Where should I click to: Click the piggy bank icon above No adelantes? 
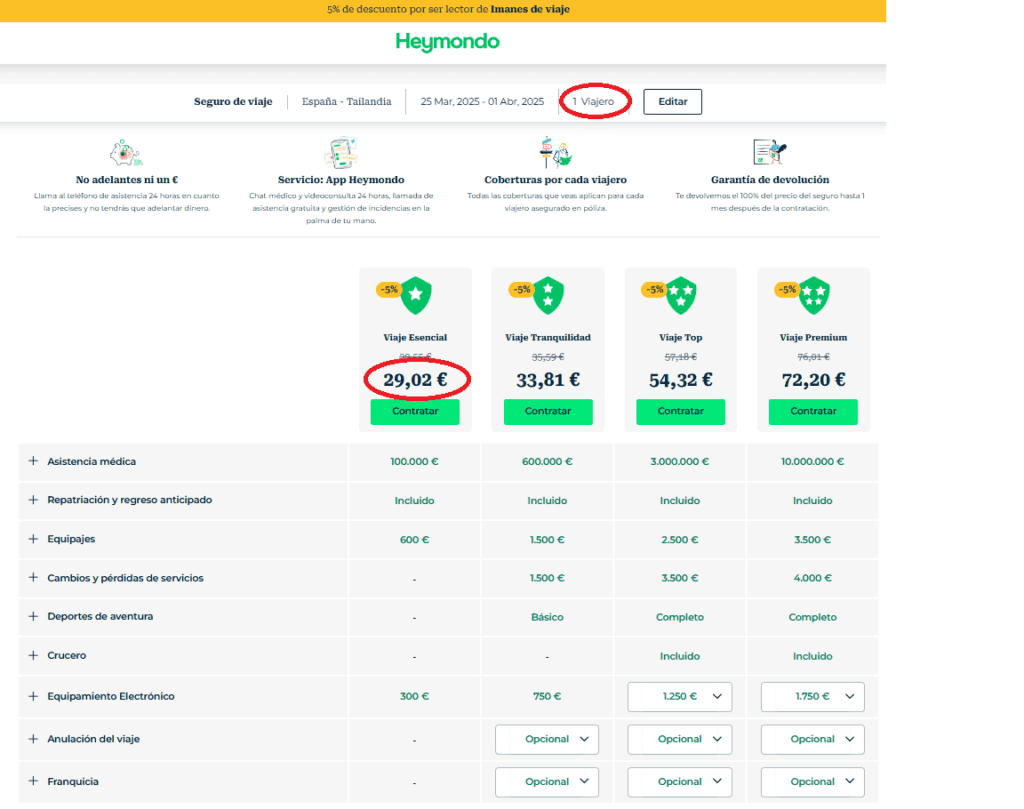tap(125, 153)
